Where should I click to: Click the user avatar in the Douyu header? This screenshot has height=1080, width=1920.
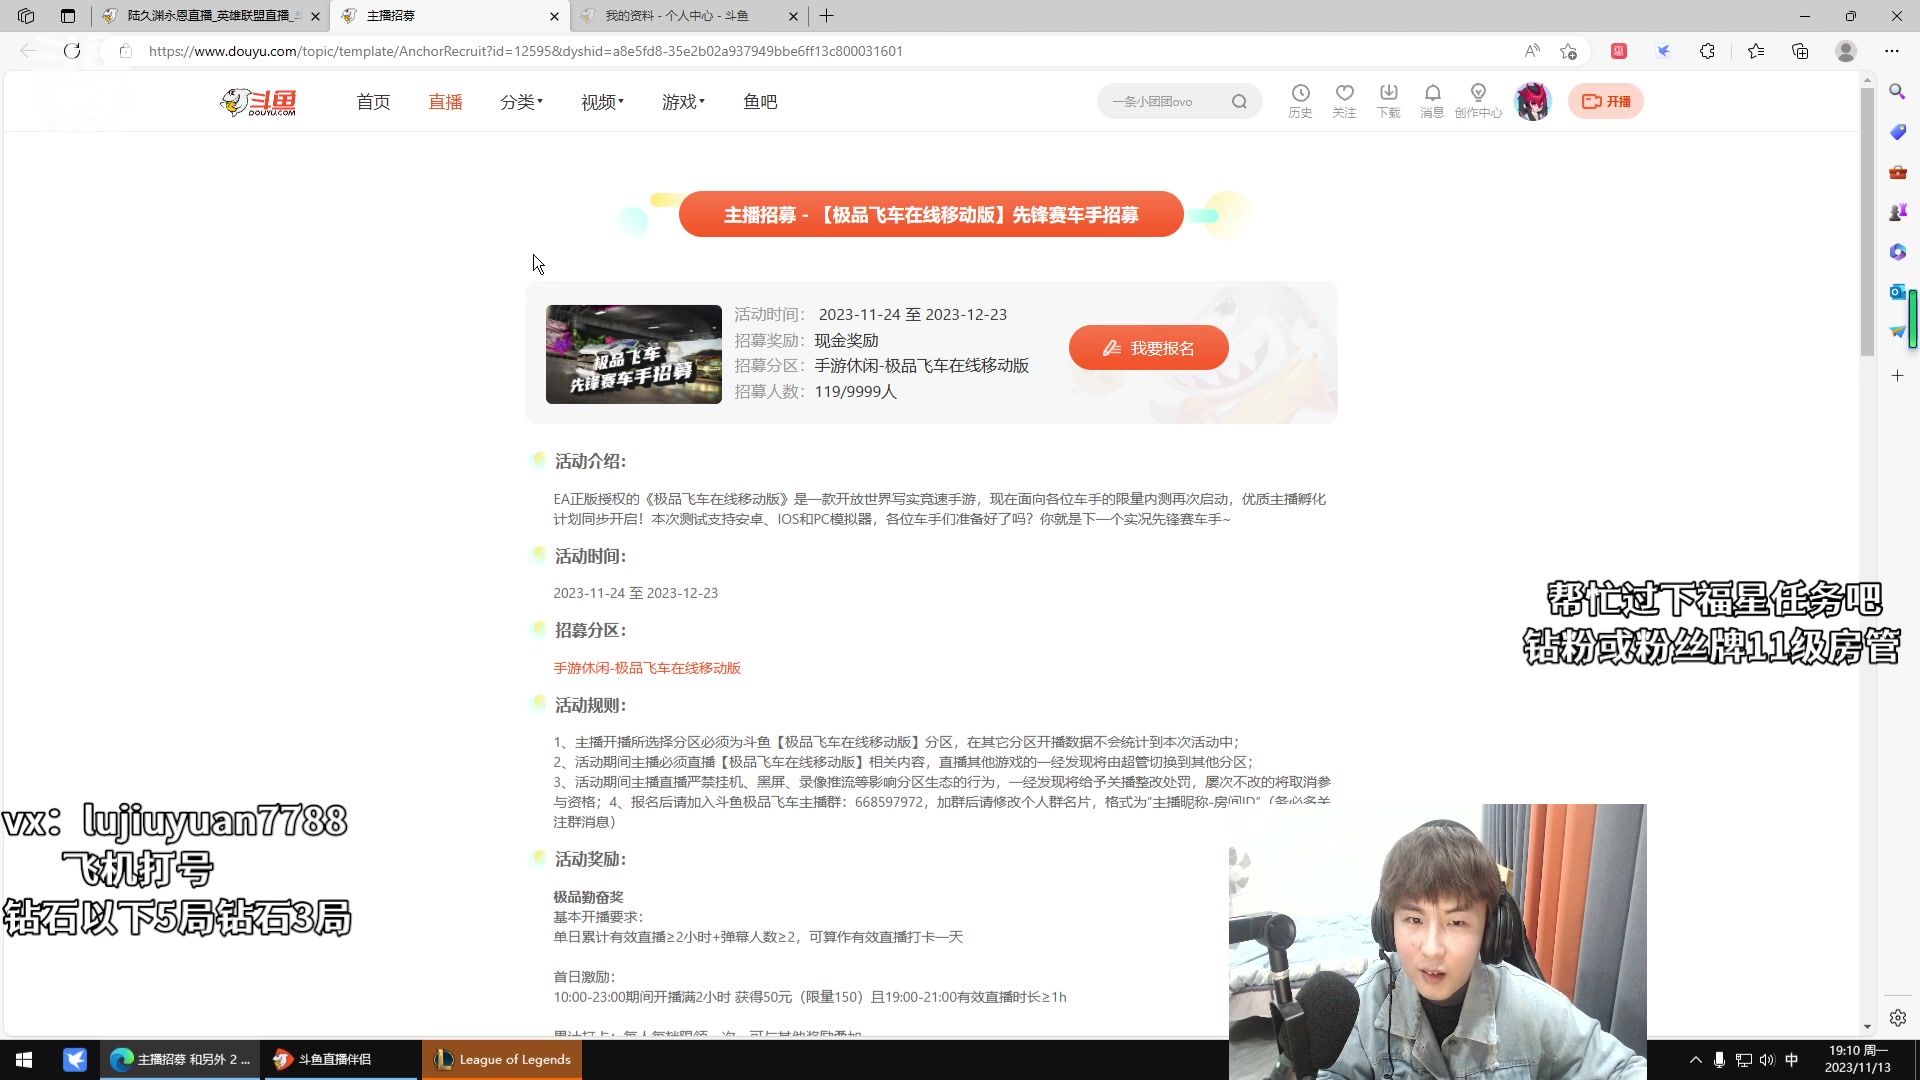pyautogui.click(x=1532, y=101)
